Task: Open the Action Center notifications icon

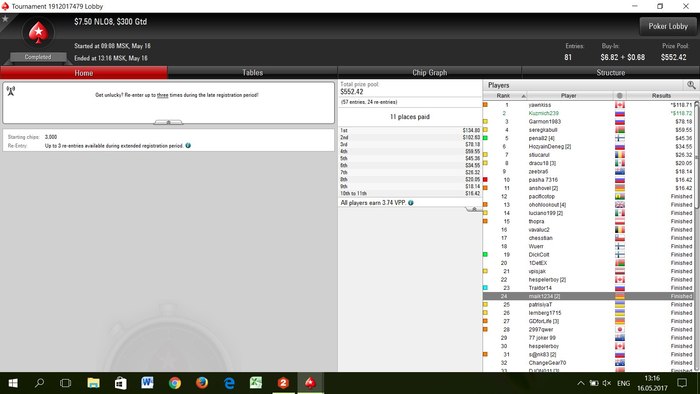Action: pos(682,383)
